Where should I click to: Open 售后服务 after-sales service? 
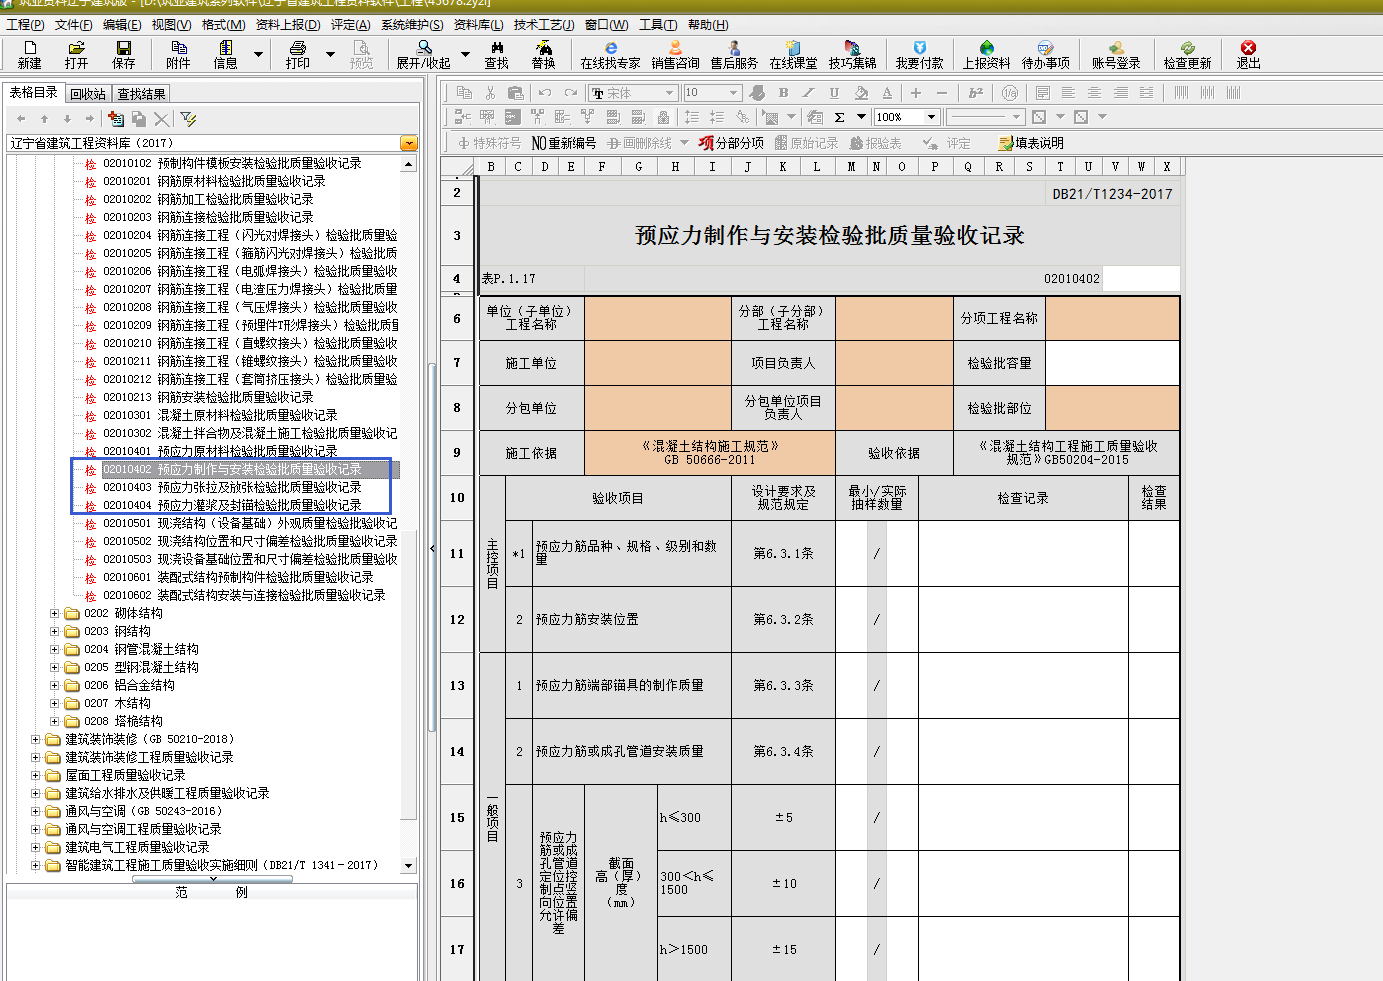[x=734, y=54]
